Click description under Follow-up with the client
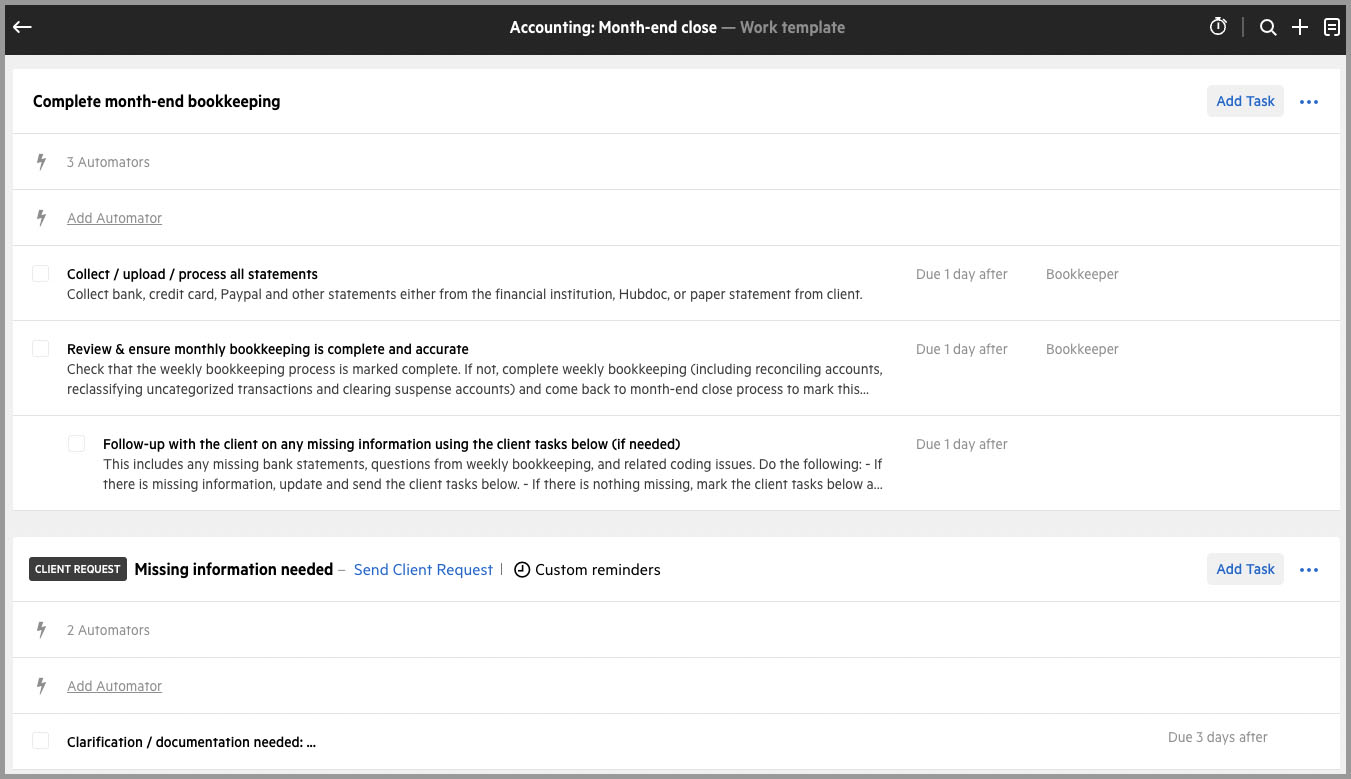 click(x=493, y=474)
